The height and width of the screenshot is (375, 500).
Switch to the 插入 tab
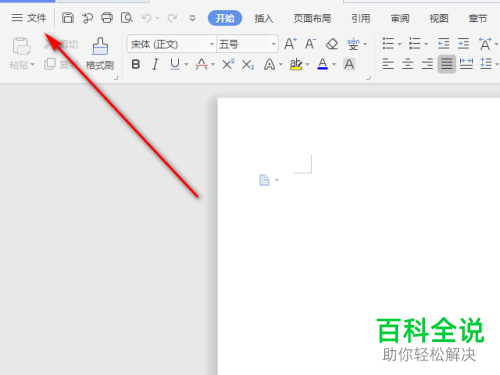[x=264, y=18]
